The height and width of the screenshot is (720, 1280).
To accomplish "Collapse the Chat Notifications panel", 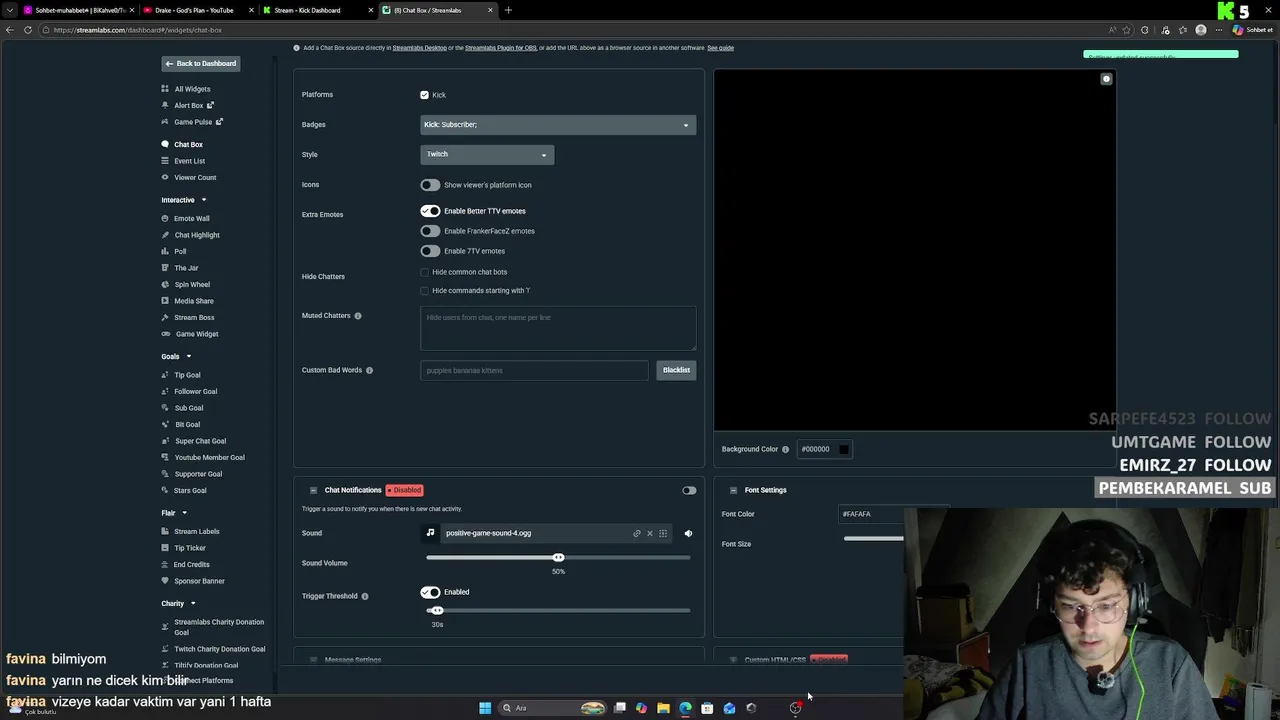I will [x=313, y=490].
